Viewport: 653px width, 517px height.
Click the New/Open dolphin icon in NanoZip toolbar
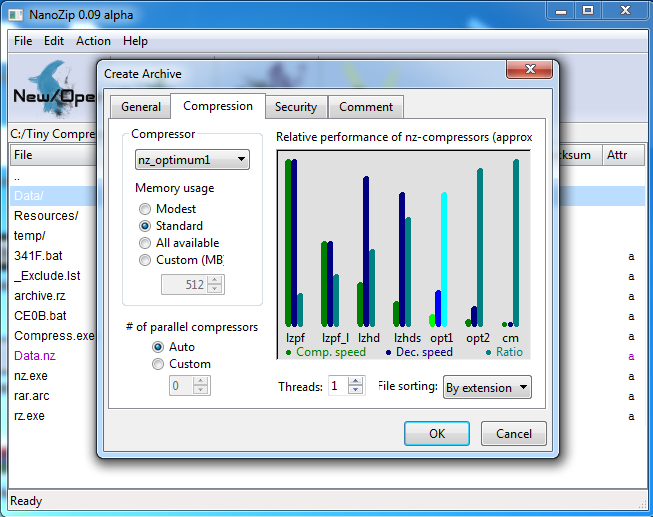tap(54, 88)
